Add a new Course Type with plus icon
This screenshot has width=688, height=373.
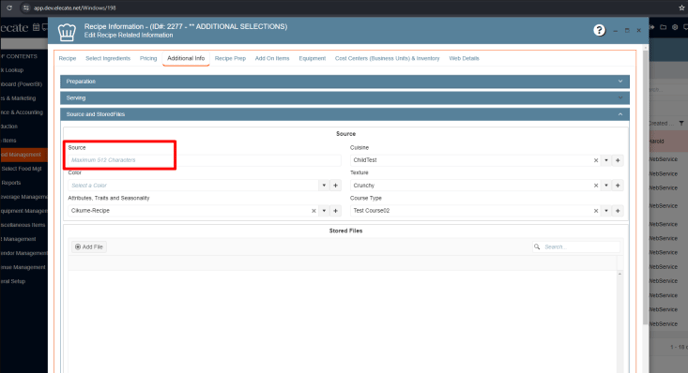point(618,211)
